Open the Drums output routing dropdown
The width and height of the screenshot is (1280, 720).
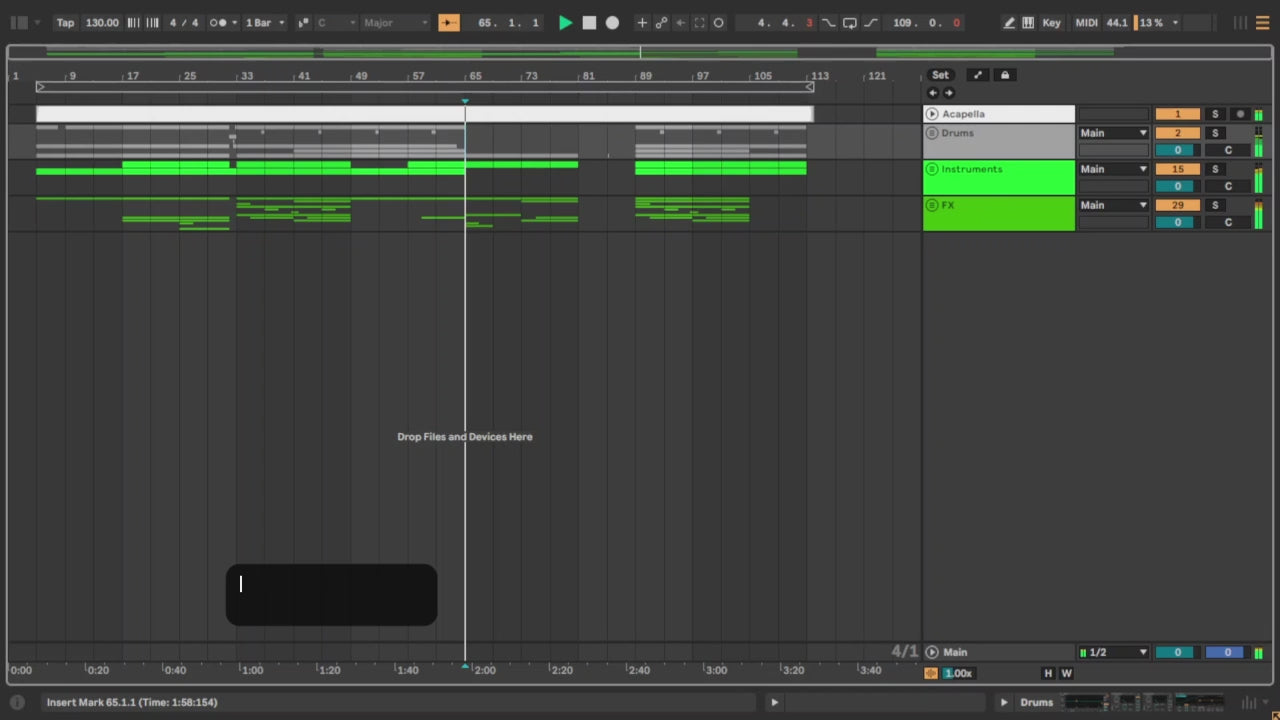tap(1113, 133)
